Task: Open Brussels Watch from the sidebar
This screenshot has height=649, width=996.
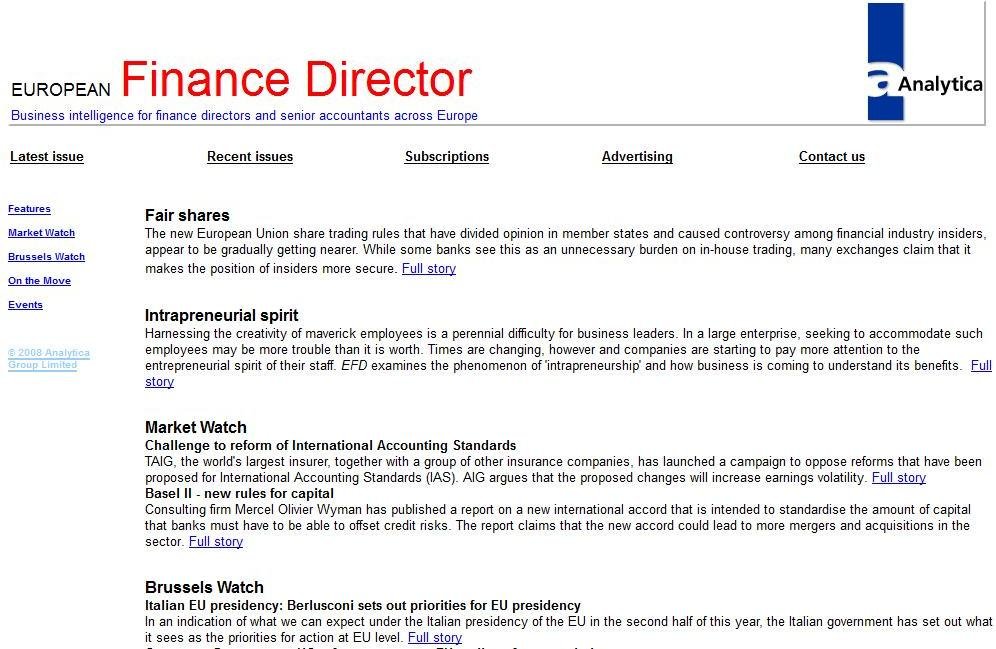Action: 46,257
